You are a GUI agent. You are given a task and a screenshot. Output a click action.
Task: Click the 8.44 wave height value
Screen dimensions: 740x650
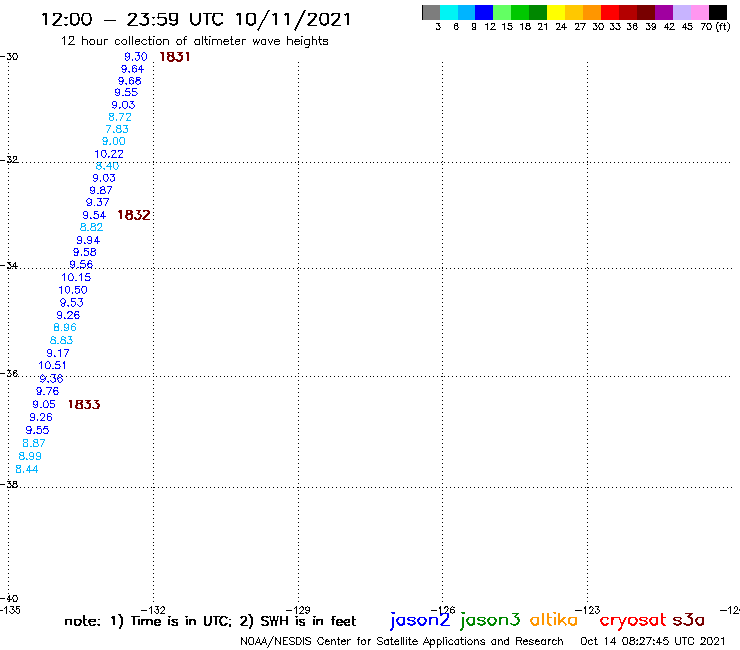pyautogui.click(x=27, y=469)
